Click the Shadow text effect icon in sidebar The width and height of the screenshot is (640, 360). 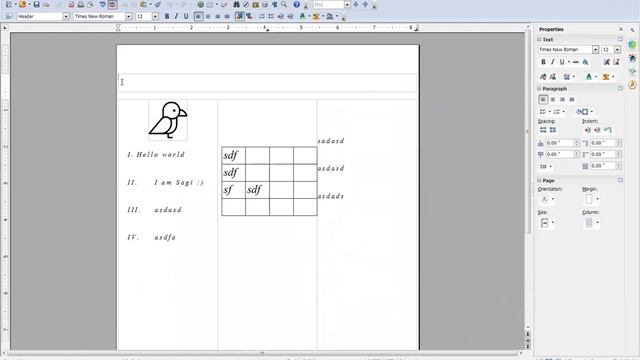586,62
